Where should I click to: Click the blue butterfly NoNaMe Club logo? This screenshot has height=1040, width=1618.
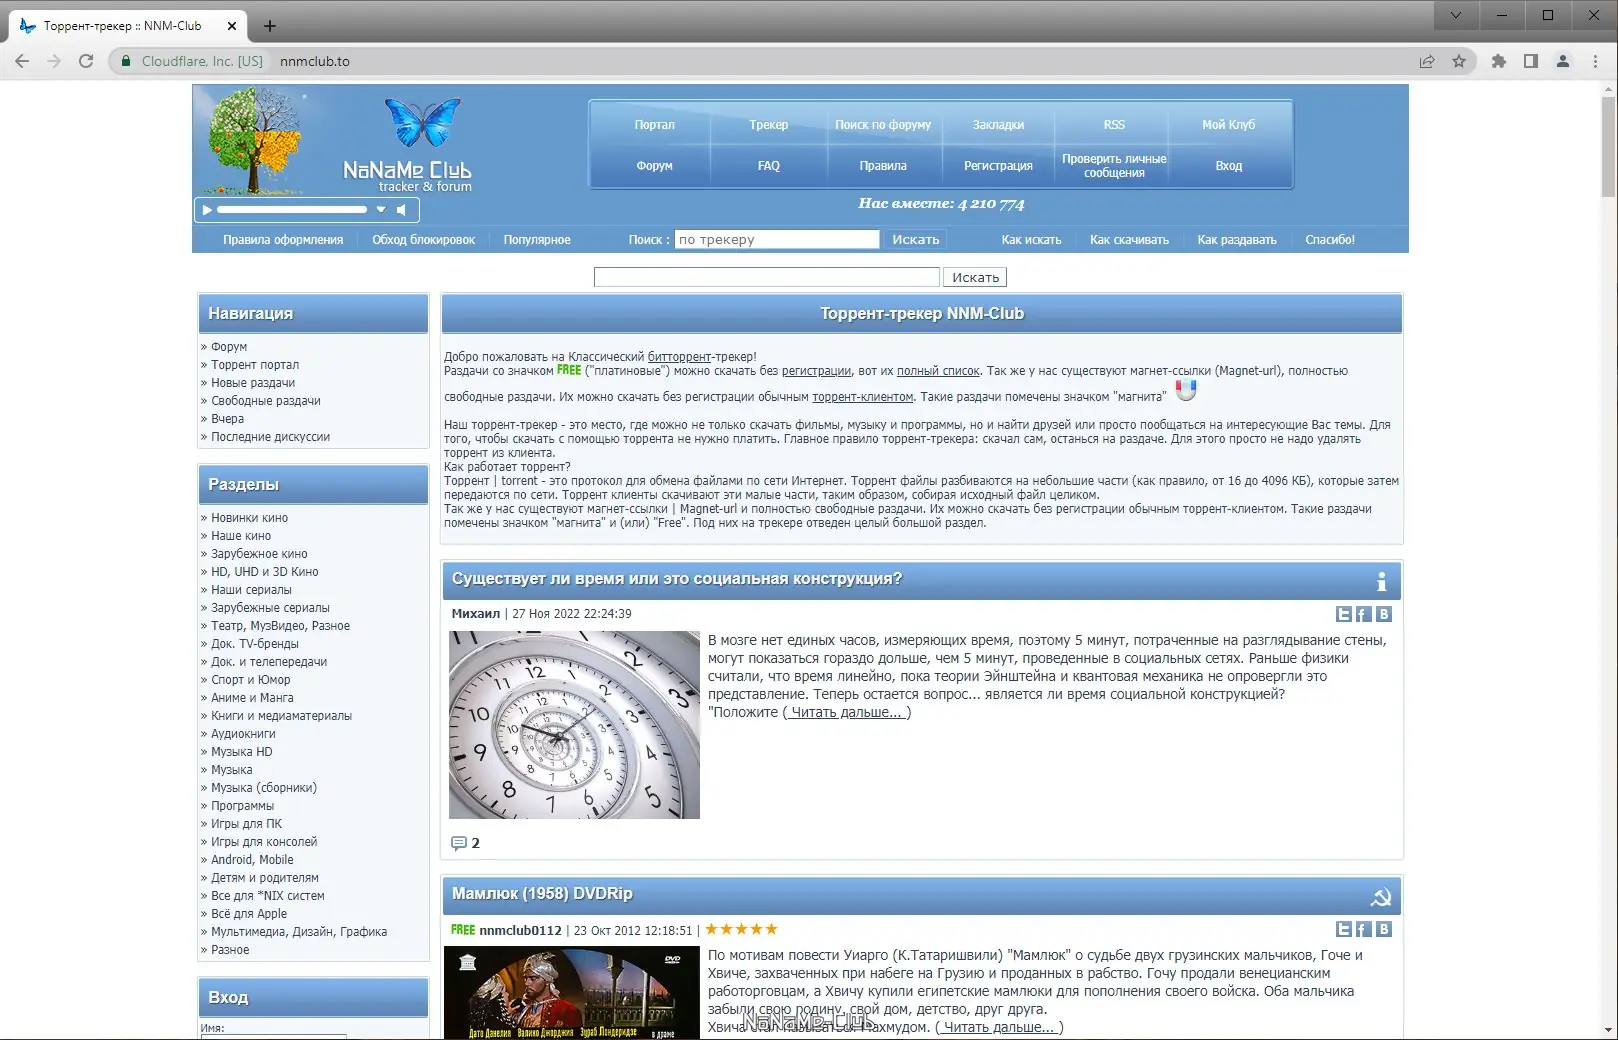(x=423, y=123)
